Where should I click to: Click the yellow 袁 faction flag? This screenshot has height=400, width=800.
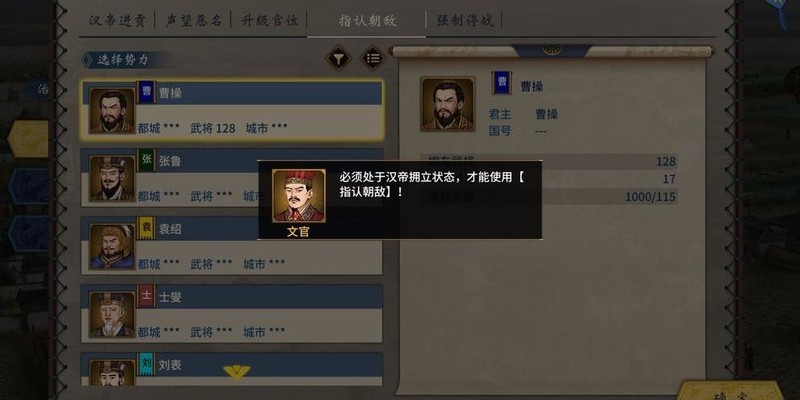[146, 228]
